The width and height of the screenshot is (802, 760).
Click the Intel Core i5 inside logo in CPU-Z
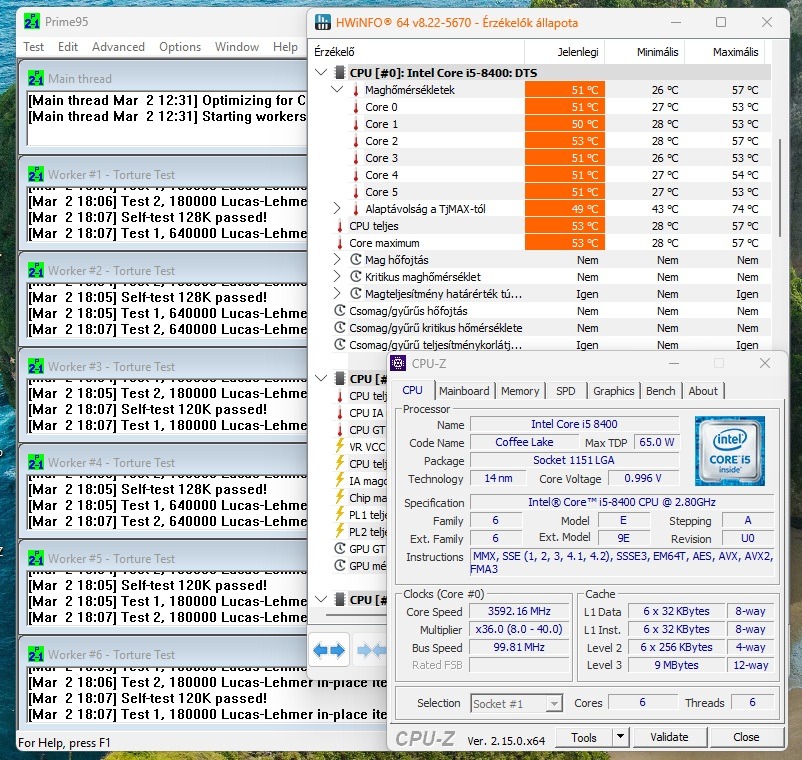click(x=729, y=451)
